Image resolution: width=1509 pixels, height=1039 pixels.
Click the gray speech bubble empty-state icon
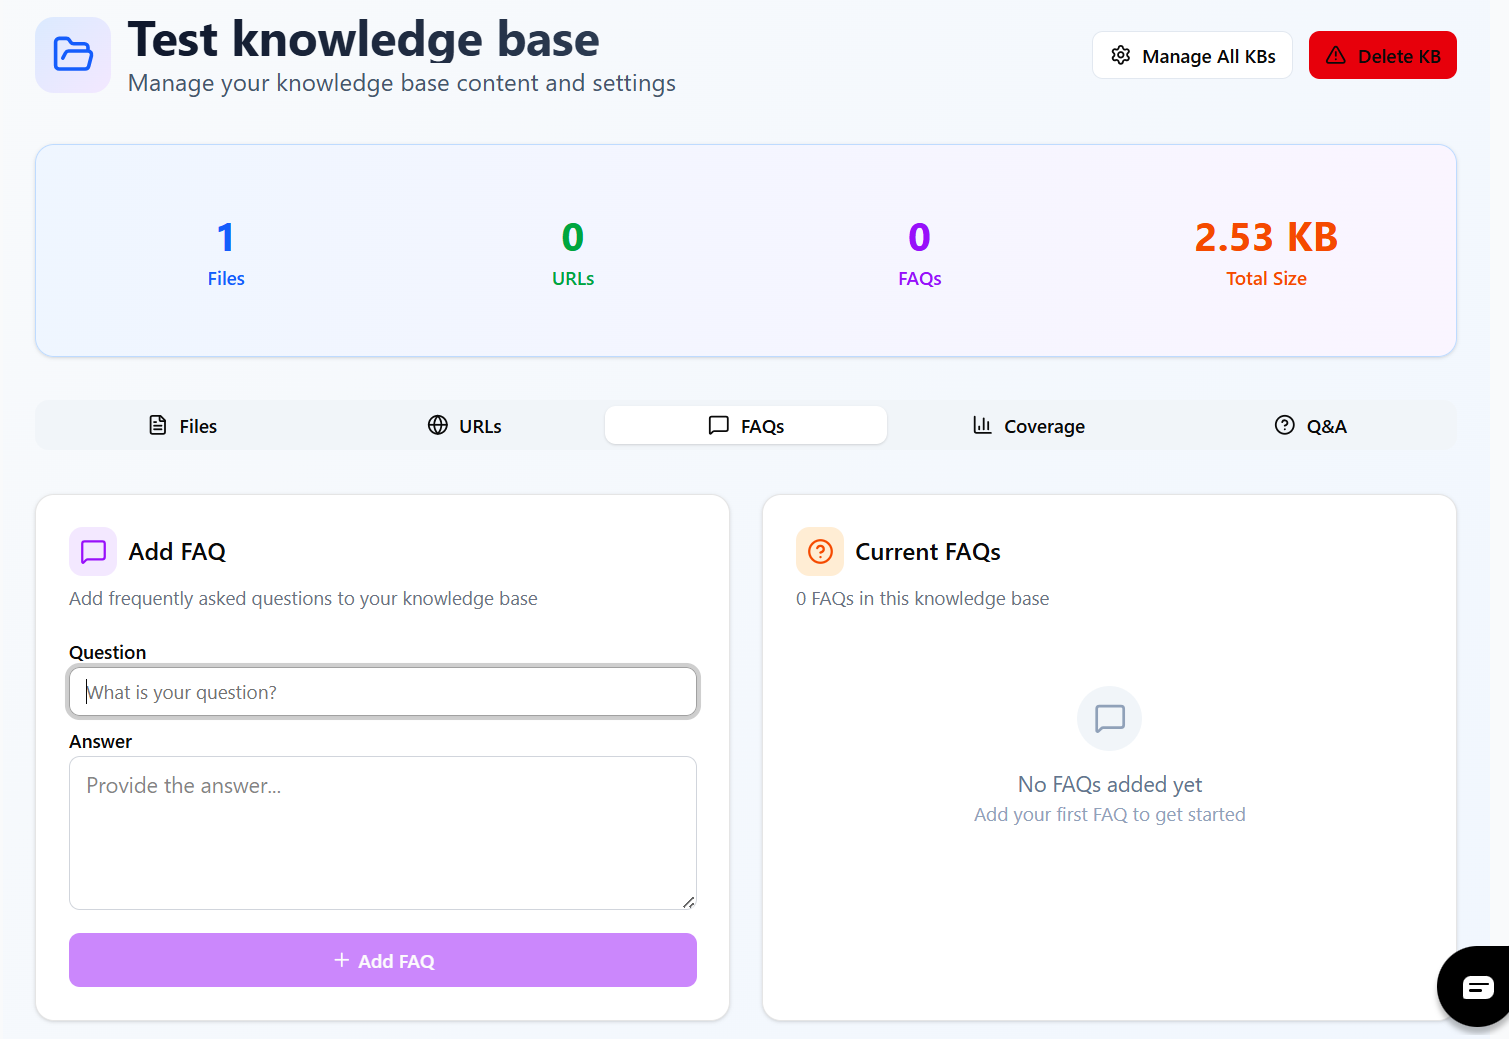[1109, 718]
